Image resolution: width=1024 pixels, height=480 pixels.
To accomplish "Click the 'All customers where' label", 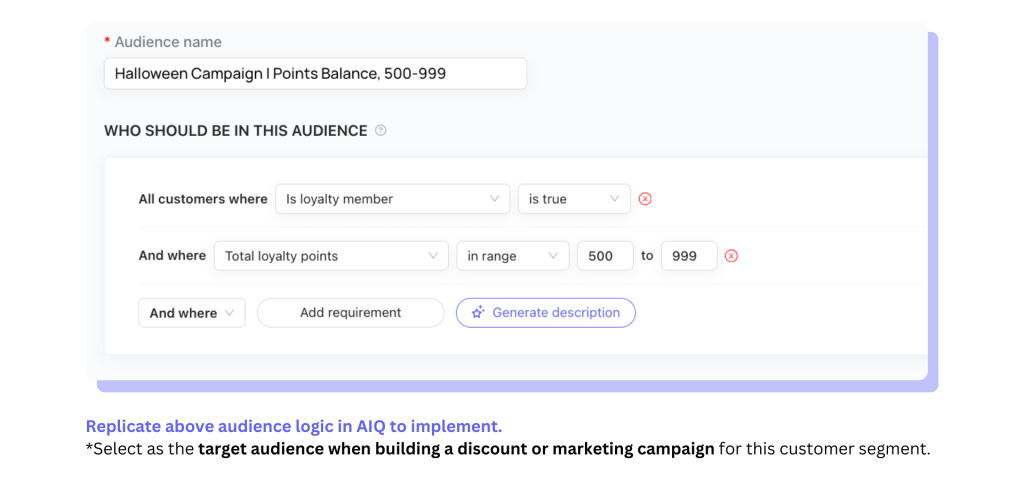I will coord(203,199).
